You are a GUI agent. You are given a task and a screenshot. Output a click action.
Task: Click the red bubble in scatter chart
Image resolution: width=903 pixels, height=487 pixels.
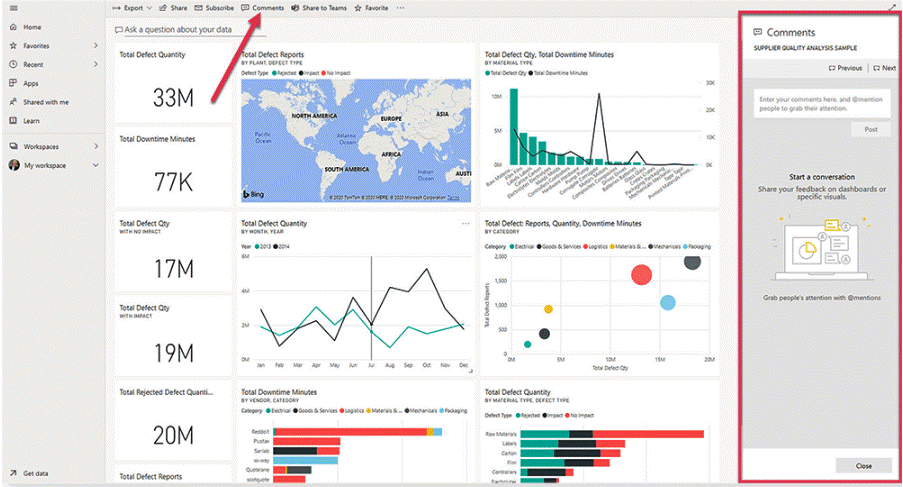[x=641, y=275]
